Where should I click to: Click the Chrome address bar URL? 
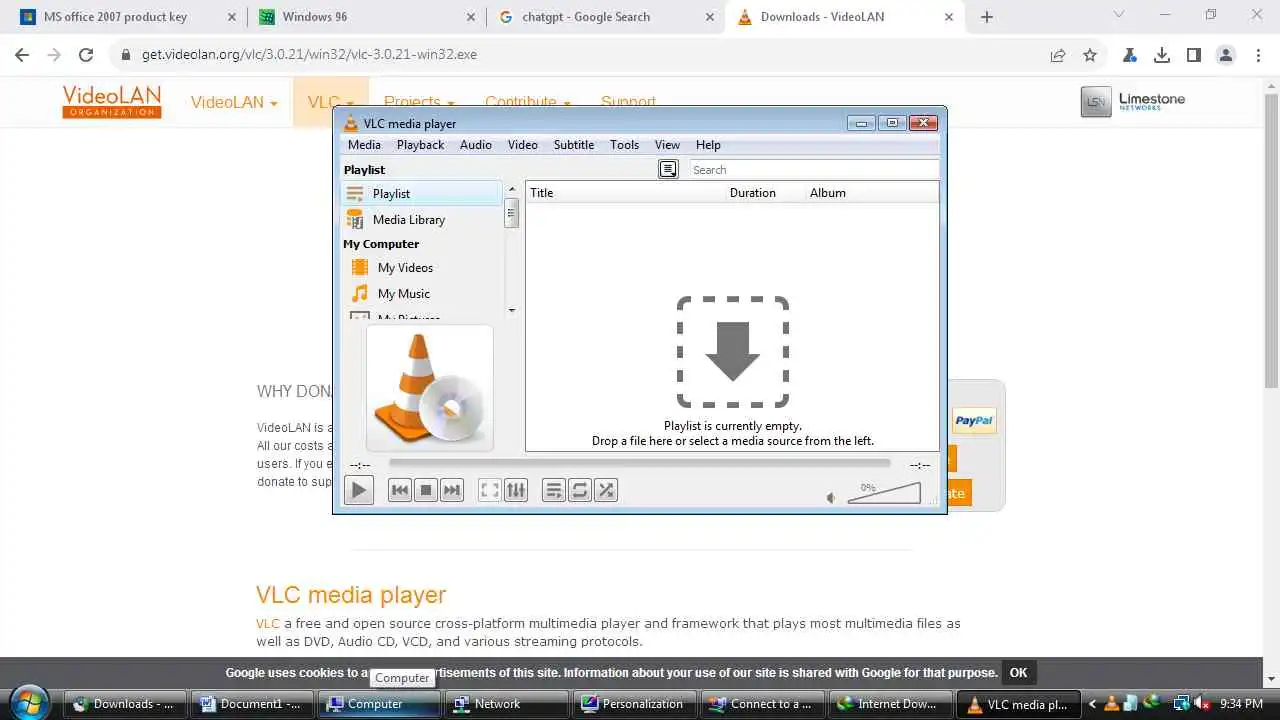(x=309, y=55)
